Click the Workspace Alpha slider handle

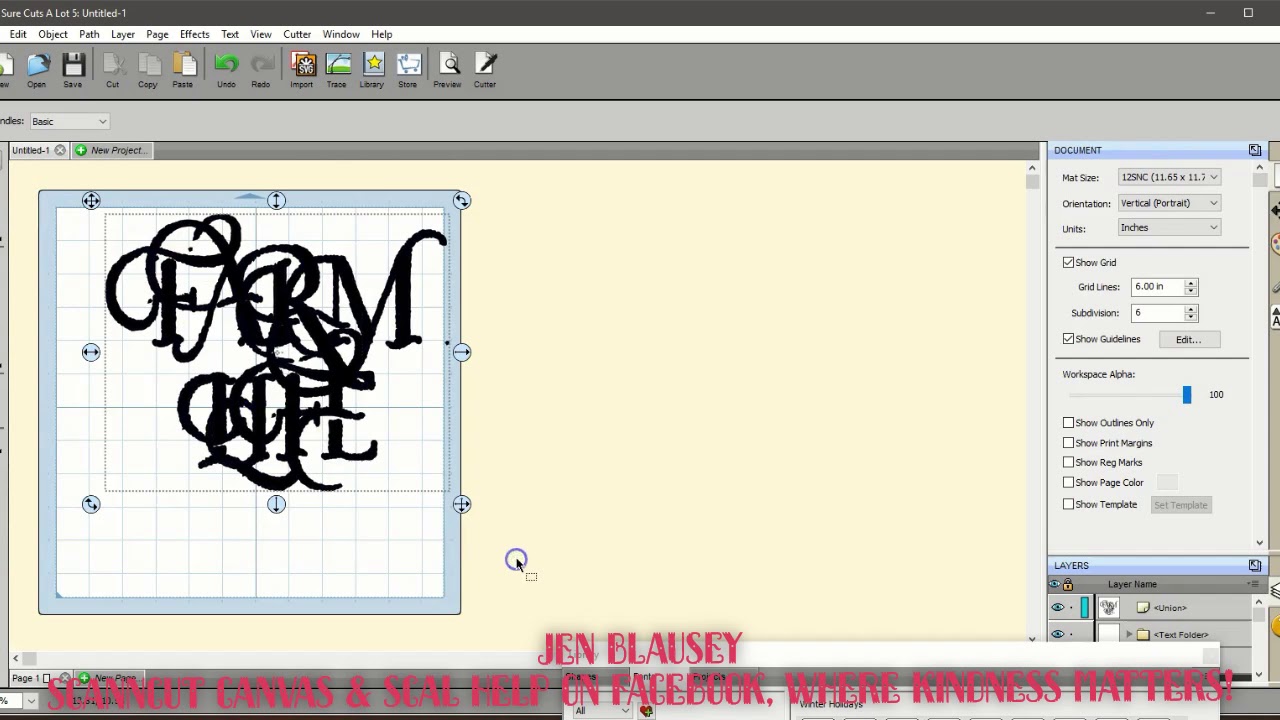(1187, 395)
